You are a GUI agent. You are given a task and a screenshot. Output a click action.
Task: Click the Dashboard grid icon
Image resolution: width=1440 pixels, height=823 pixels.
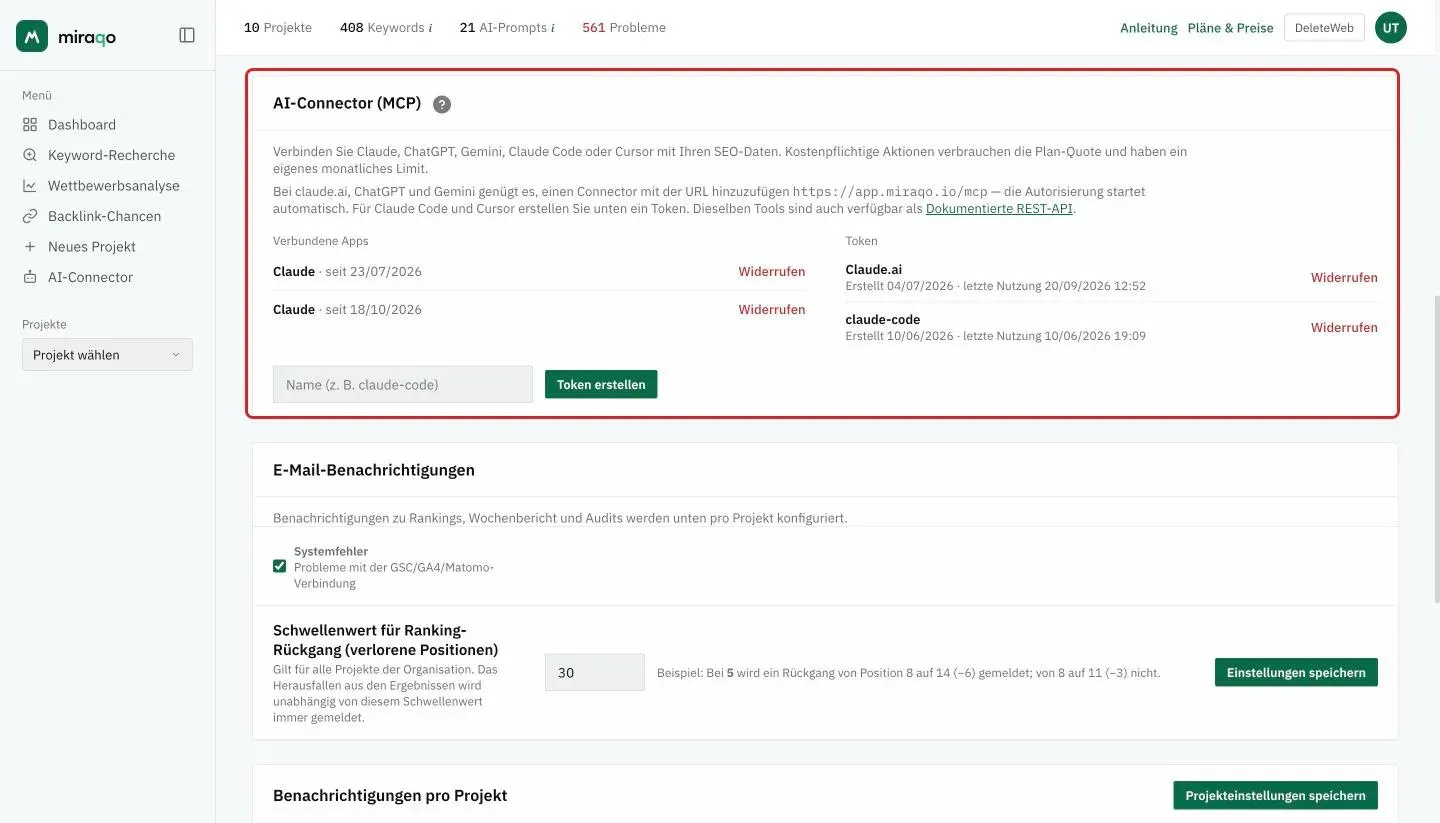[x=29, y=125]
